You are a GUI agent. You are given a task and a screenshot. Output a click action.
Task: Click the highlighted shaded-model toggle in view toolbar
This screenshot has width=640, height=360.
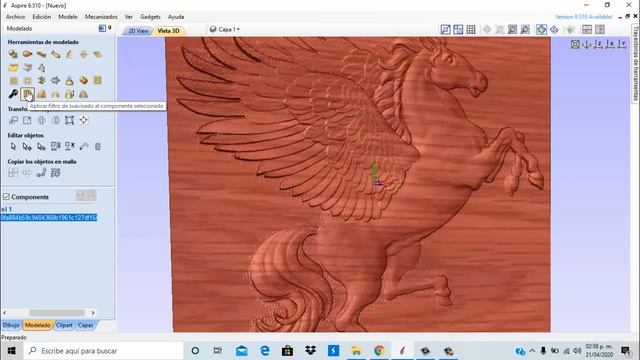tap(541, 29)
